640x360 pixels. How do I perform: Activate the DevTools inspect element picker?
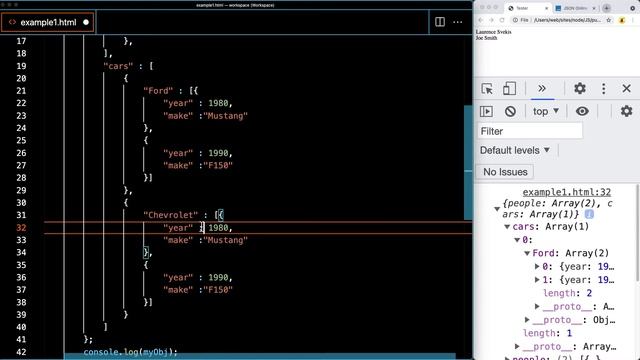(x=487, y=89)
